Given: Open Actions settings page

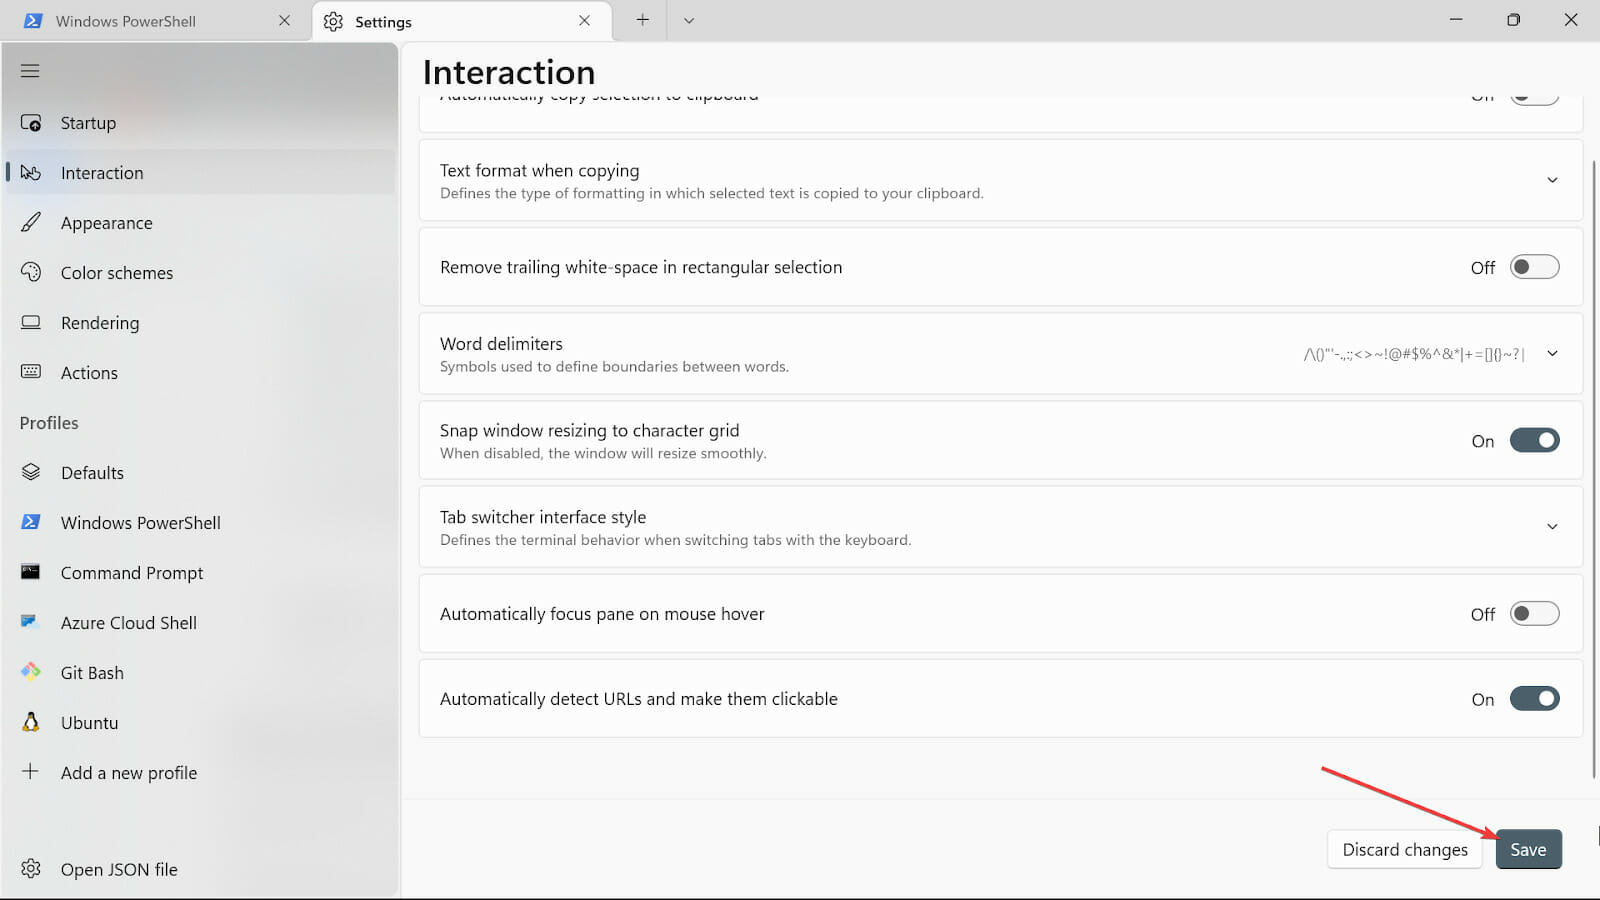Looking at the screenshot, I should 200,373.
